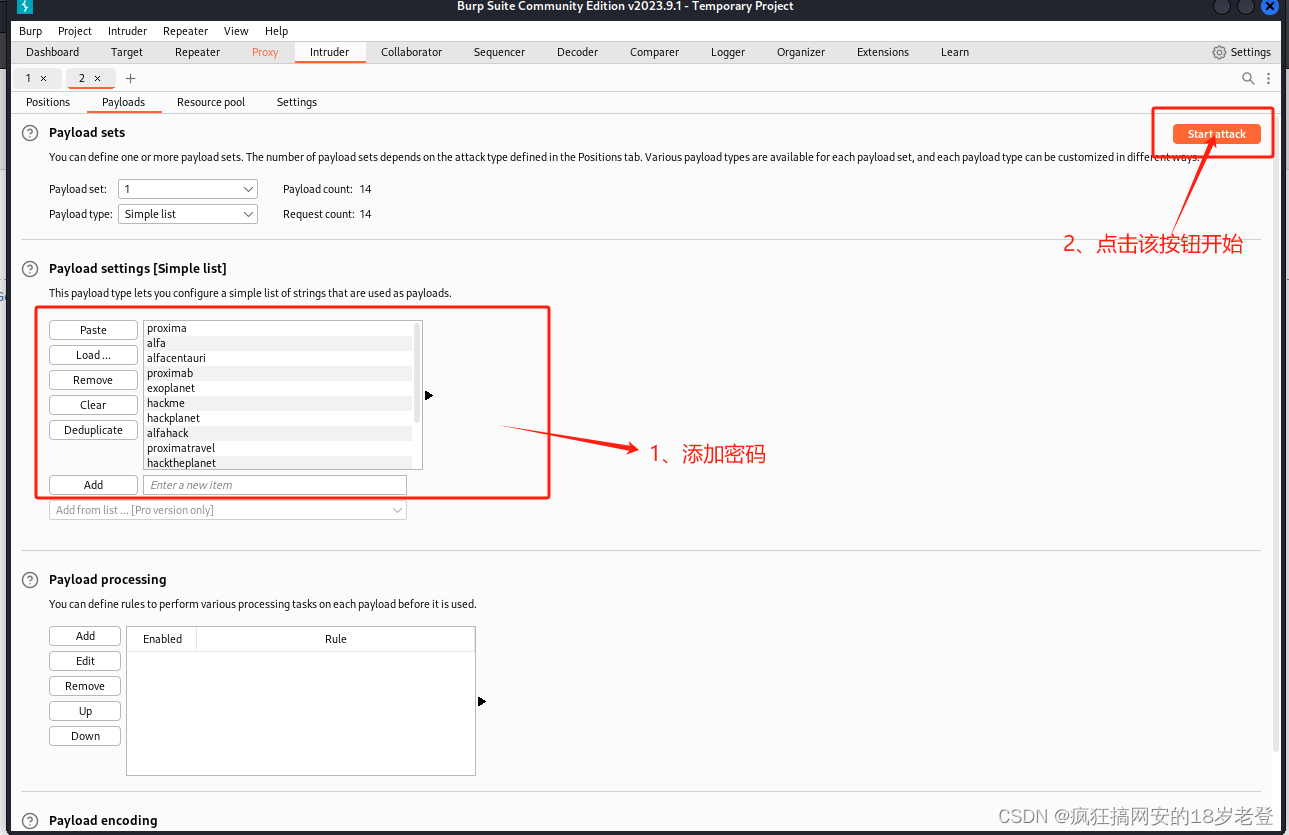The height and width of the screenshot is (835, 1289).
Task: Click the Start attack button
Action: click(x=1217, y=134)
